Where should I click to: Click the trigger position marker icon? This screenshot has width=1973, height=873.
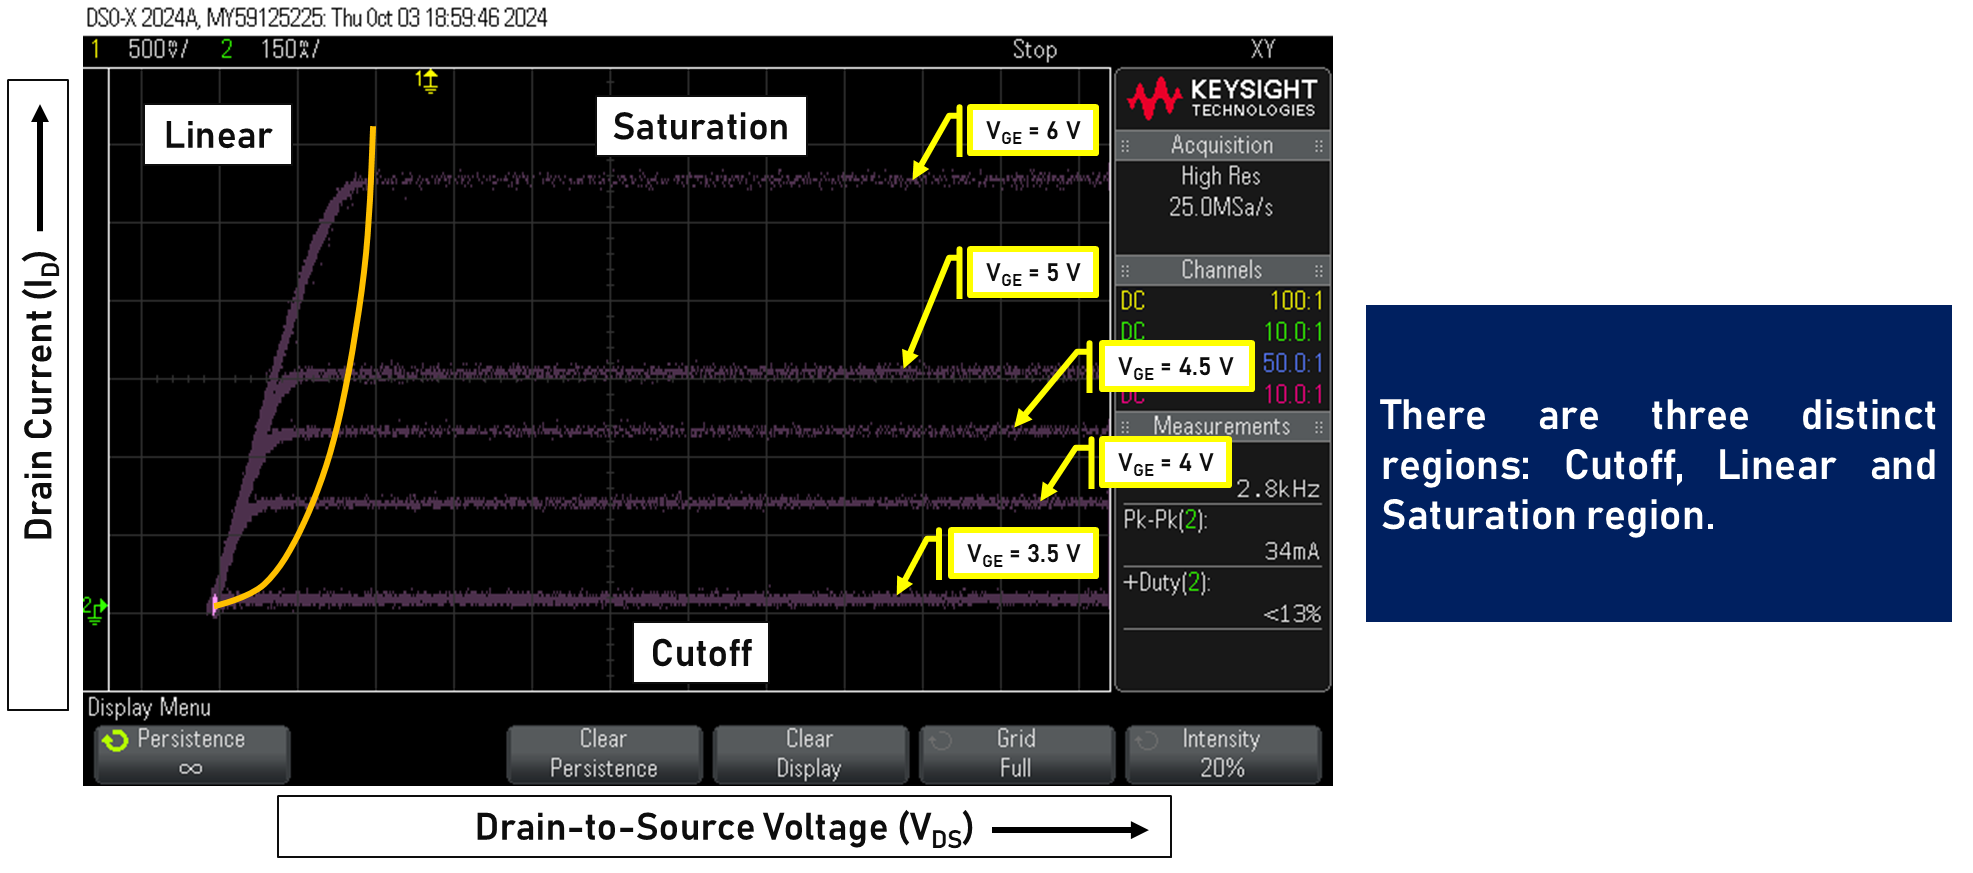point(427,81)
